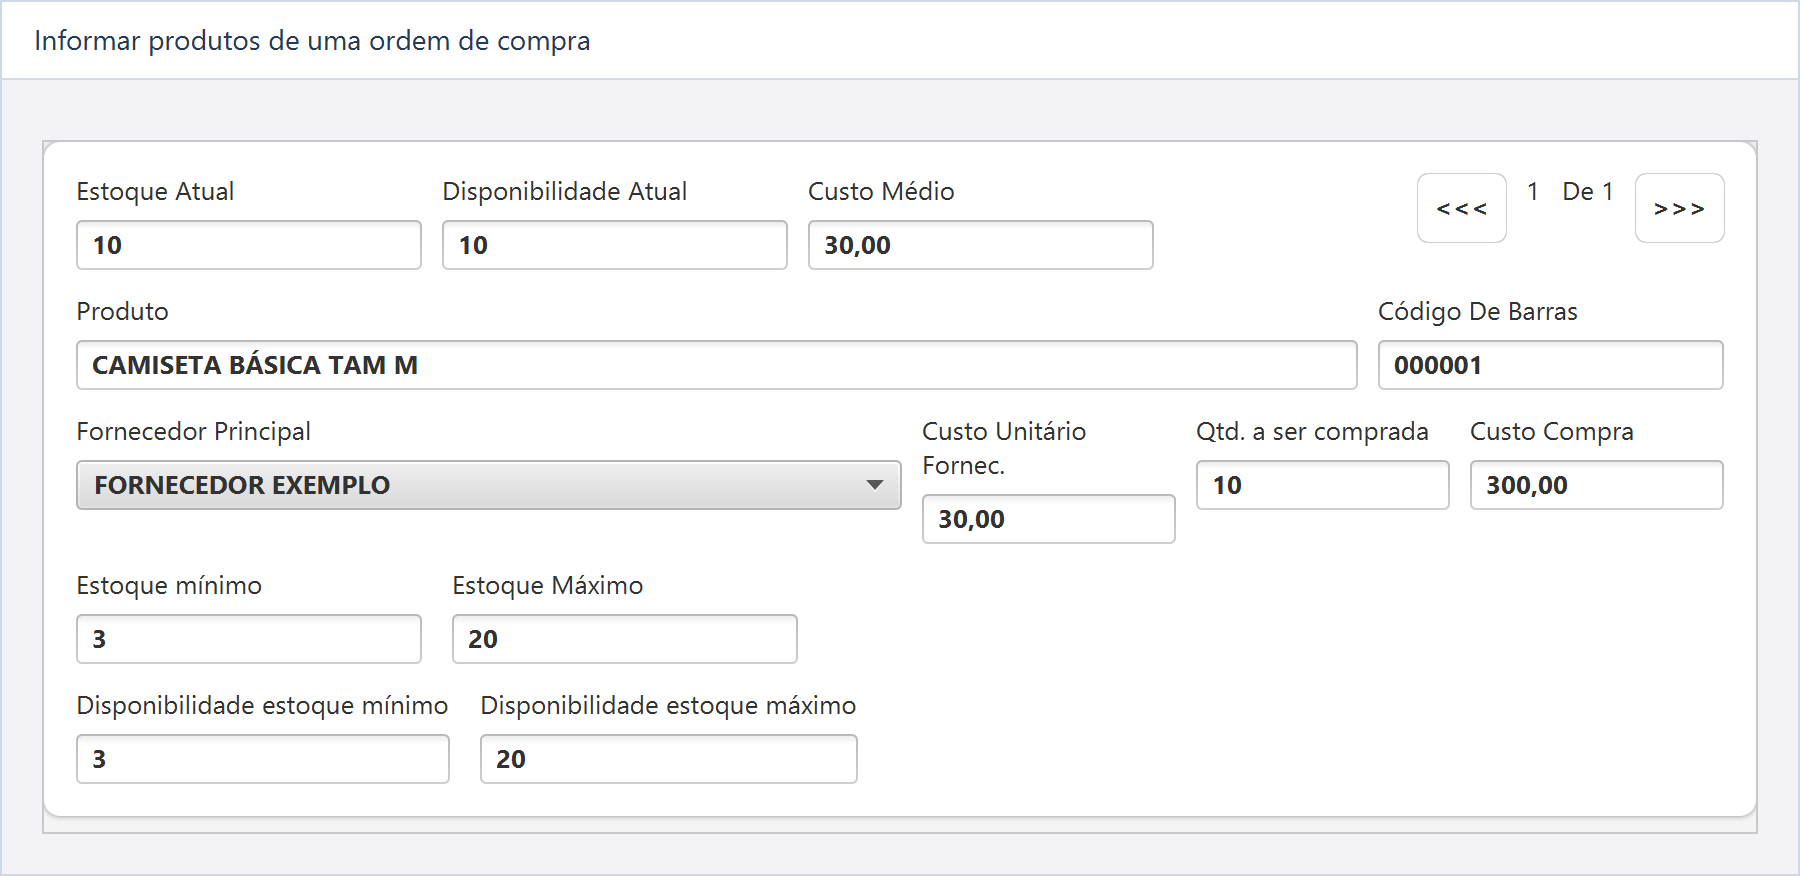Click the 'Disponibilidade estoque mínimo' label
Viewport: 1800px width, 876px height.
coord(262,706)
